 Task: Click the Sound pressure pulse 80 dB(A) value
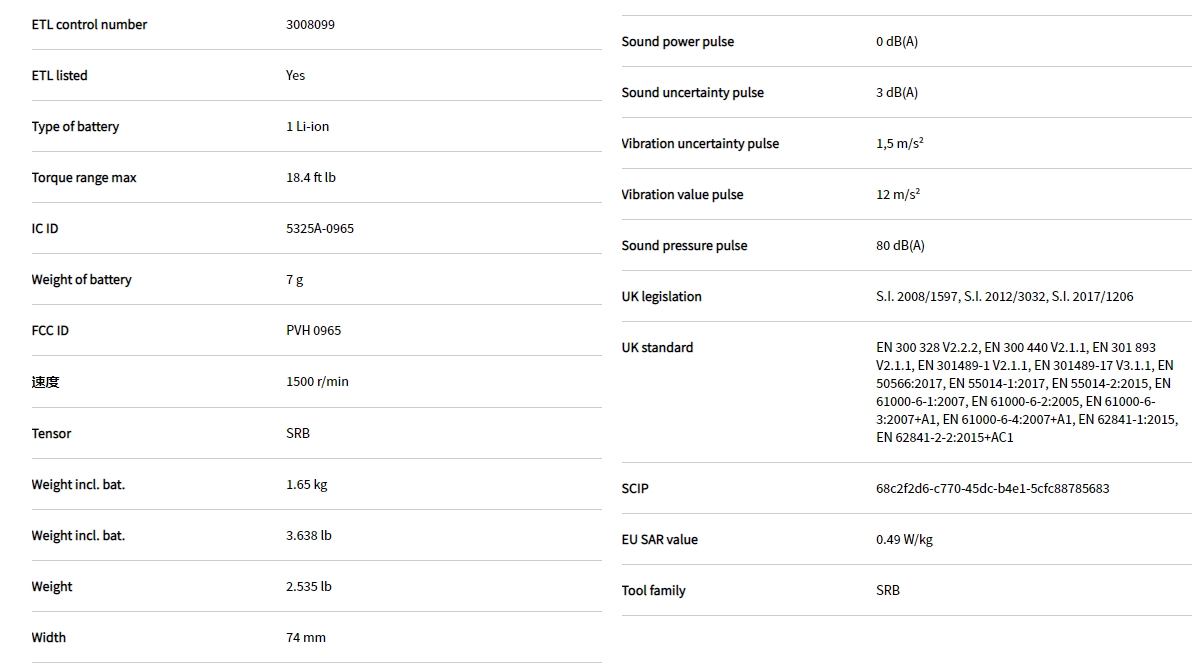[900, 246]
